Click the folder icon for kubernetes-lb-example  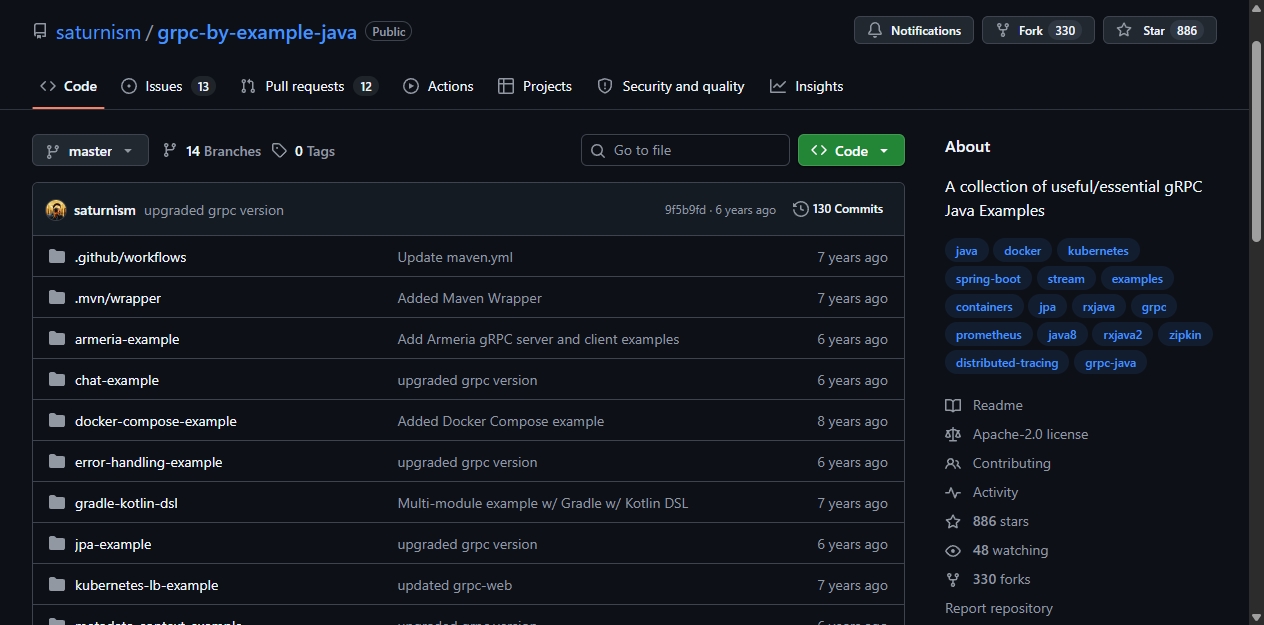tap(57, 585)
